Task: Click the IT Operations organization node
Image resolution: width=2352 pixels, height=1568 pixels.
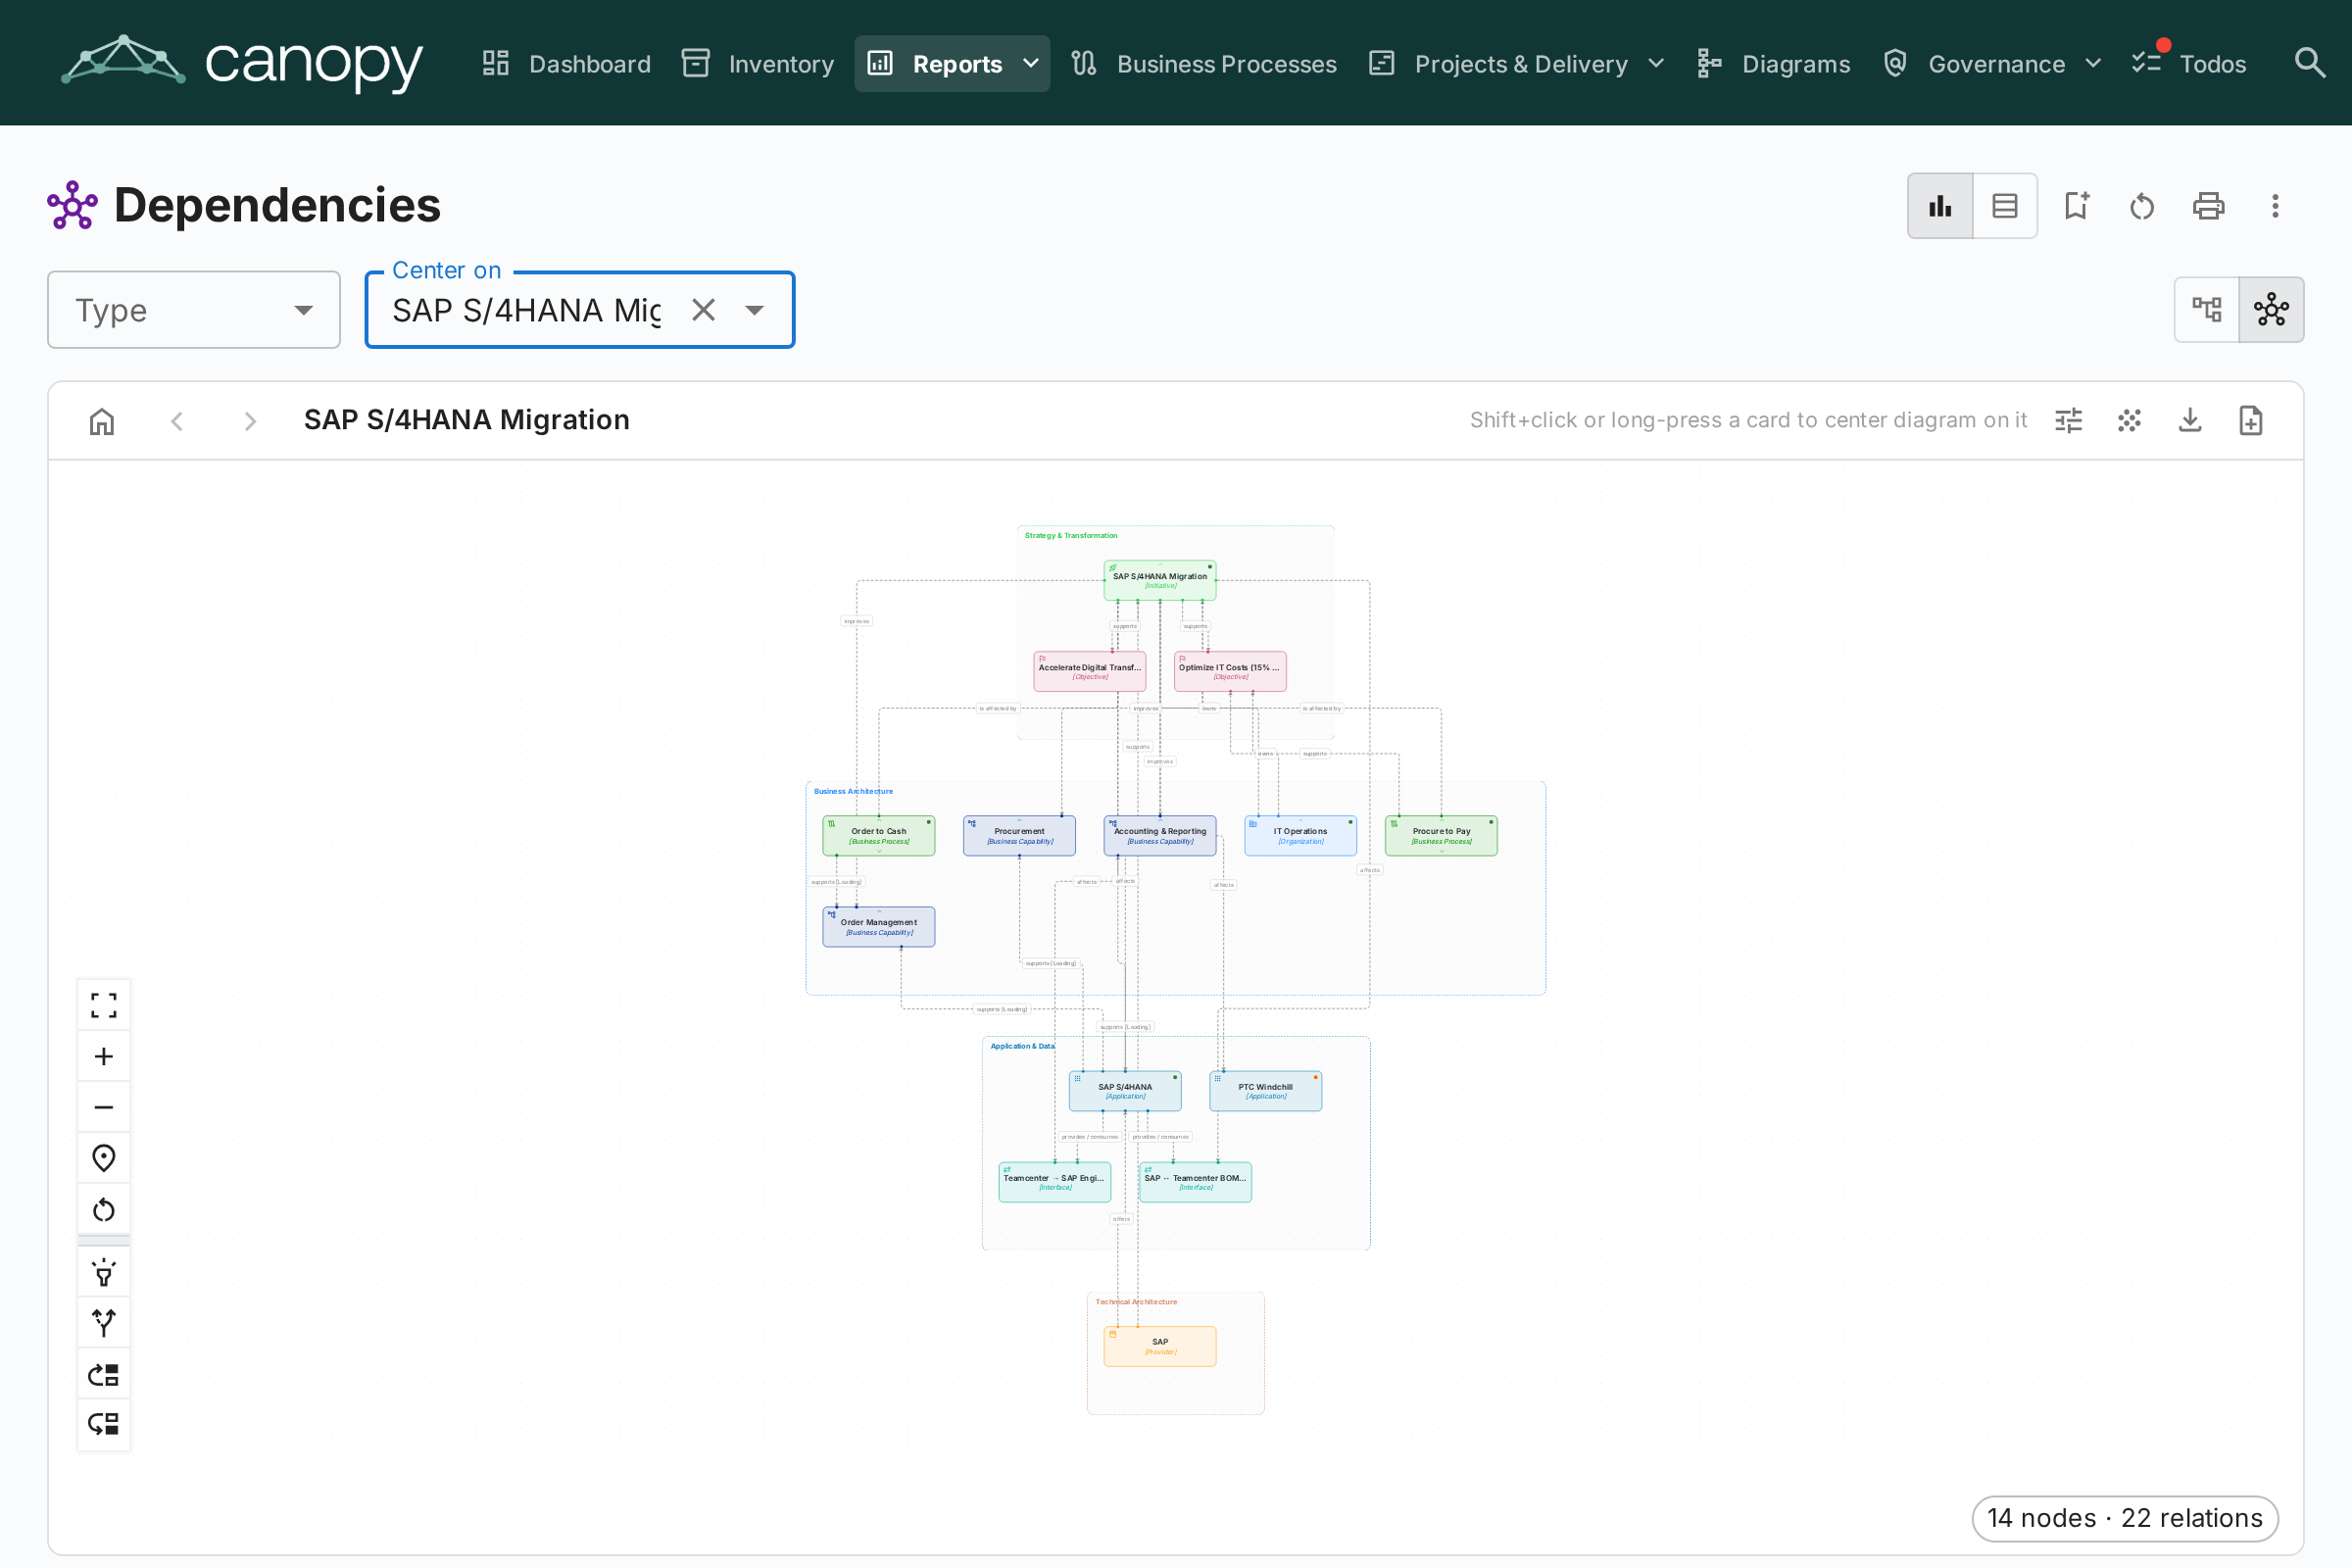Action: click(1300, 835)
